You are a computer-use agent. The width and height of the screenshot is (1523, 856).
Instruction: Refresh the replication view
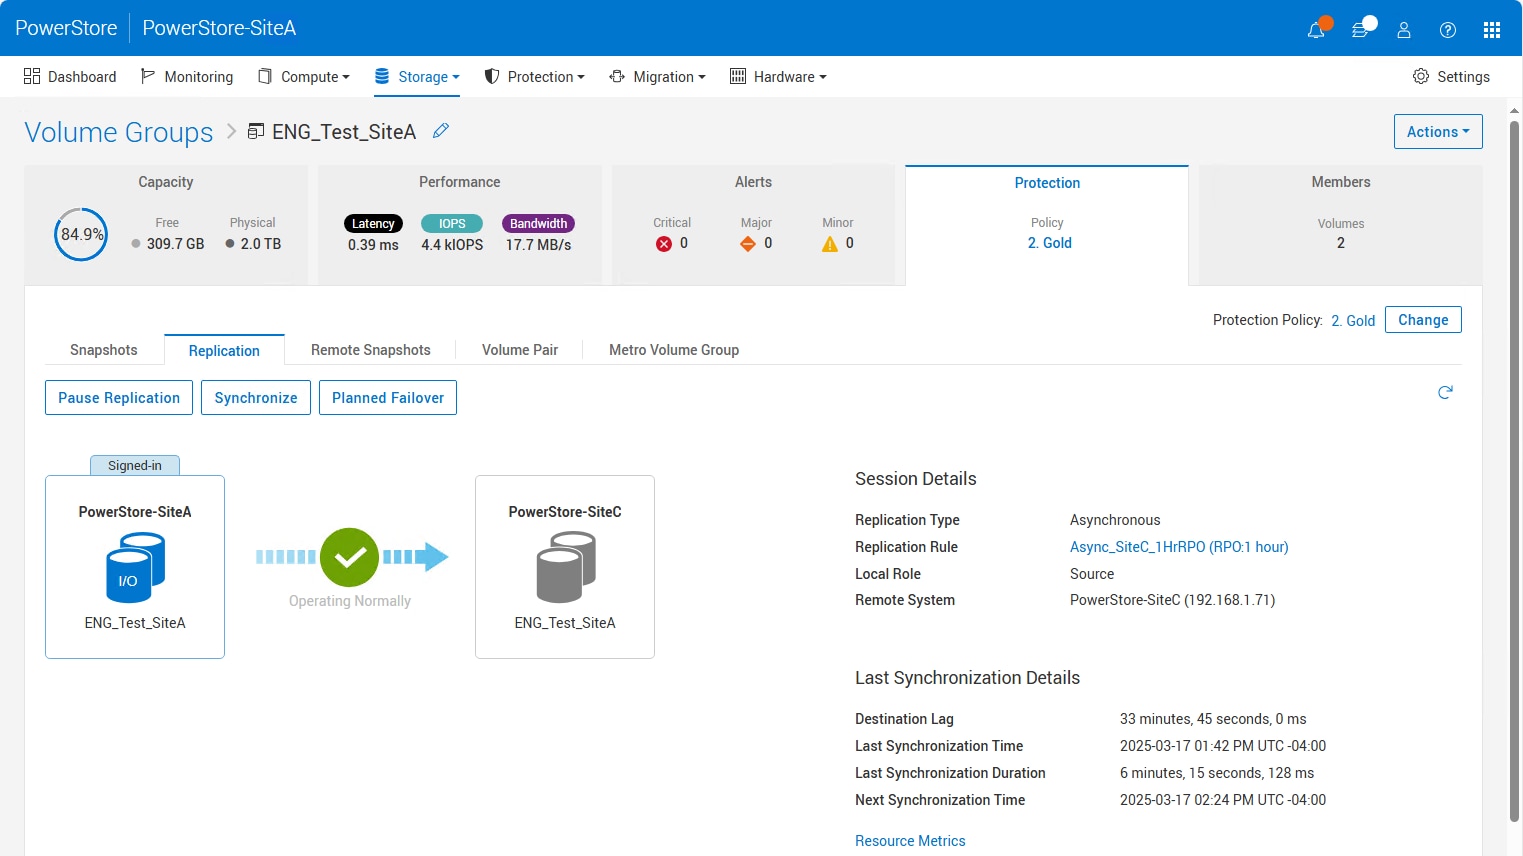pyautogui.click(x=1445, y=392)
